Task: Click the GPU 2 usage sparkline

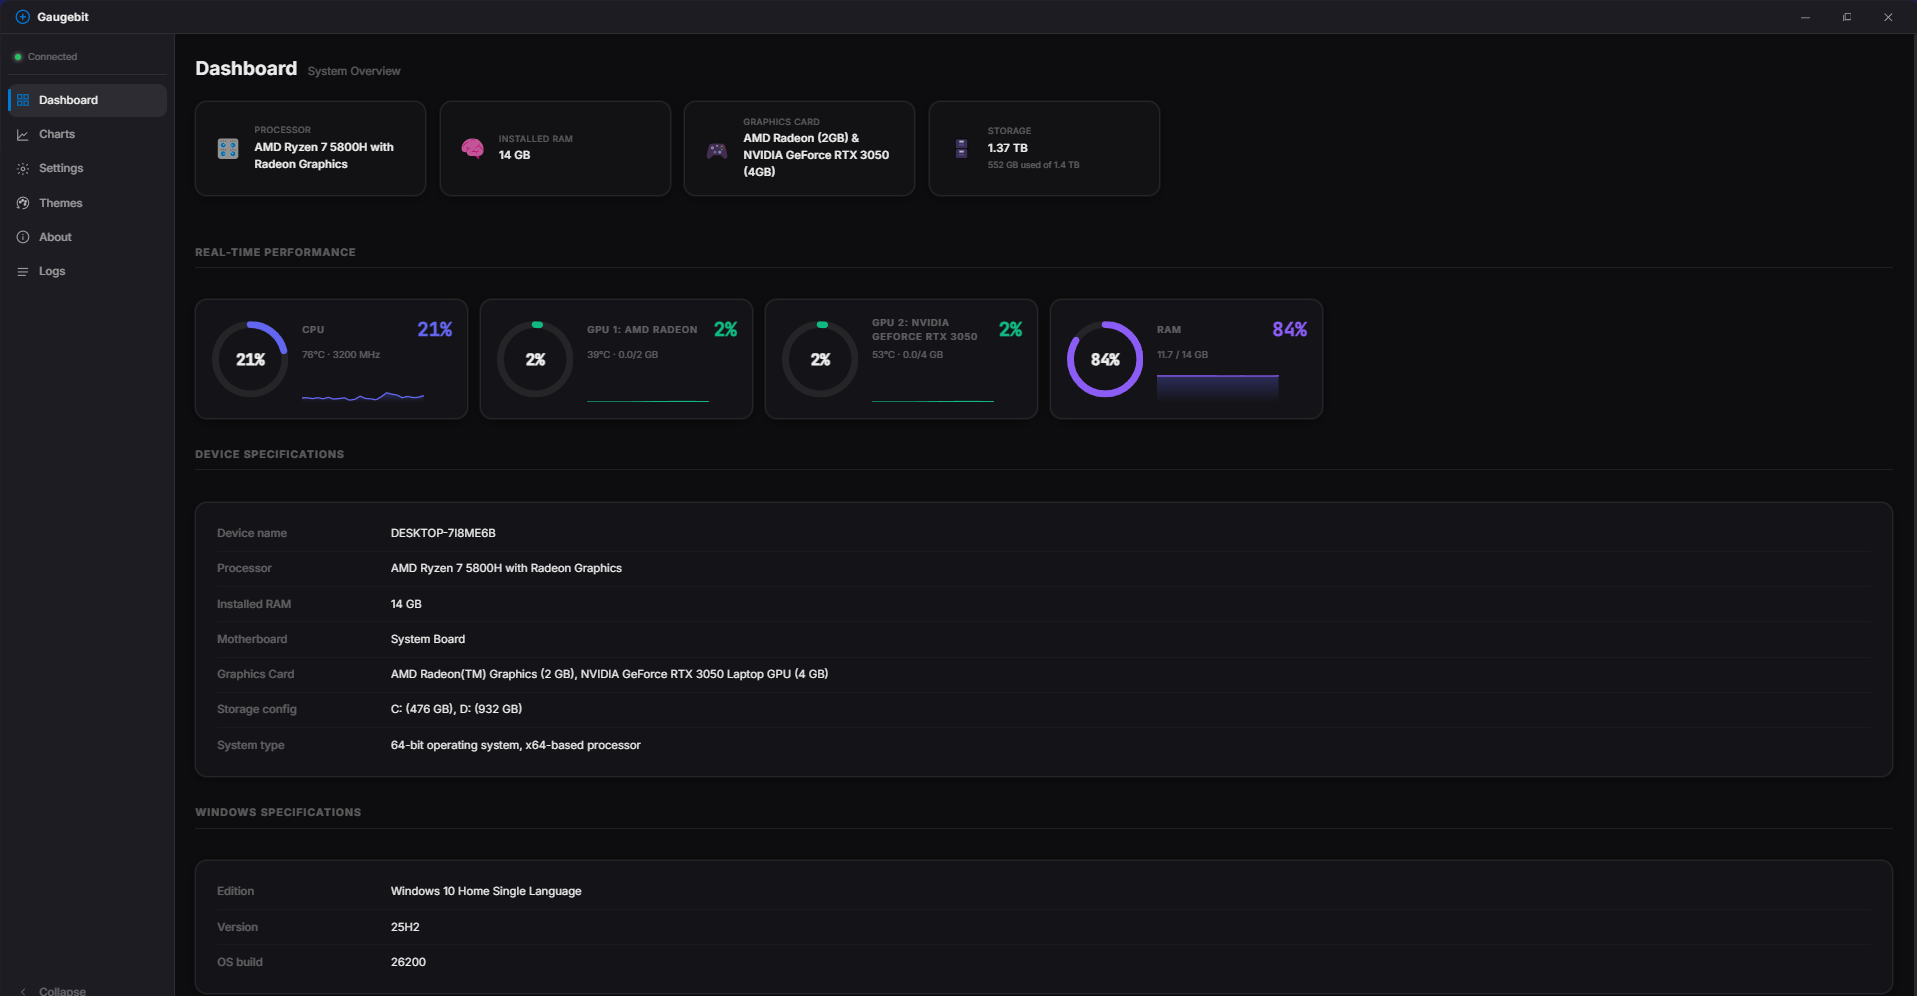Action: point(933,400)
